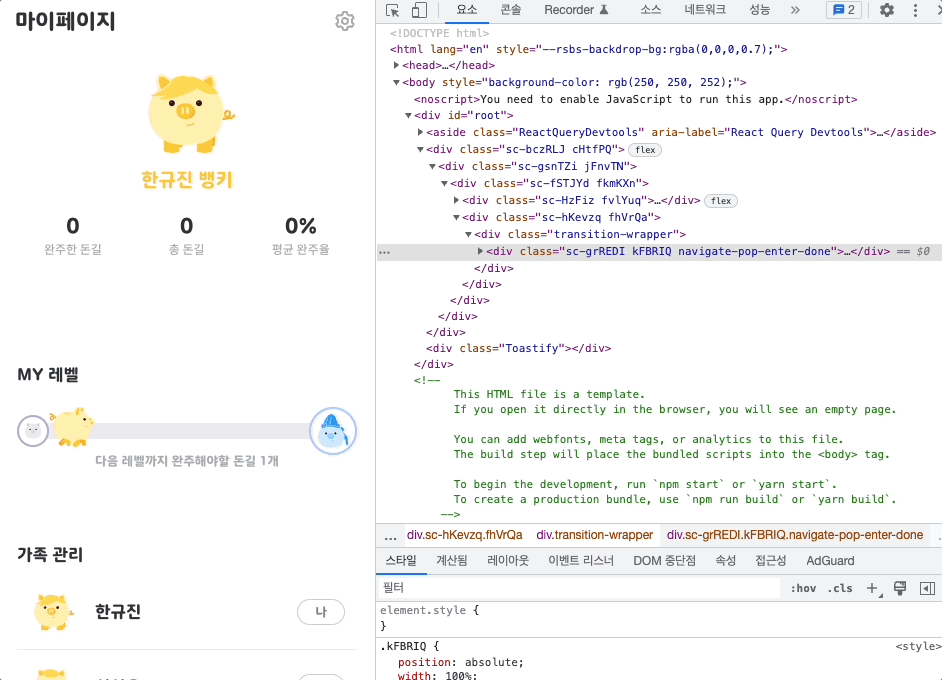The height and width of the screenshot is (680, 942).
Task: Expand the navigate-pop-enter-done div
Action: point(481,251)
